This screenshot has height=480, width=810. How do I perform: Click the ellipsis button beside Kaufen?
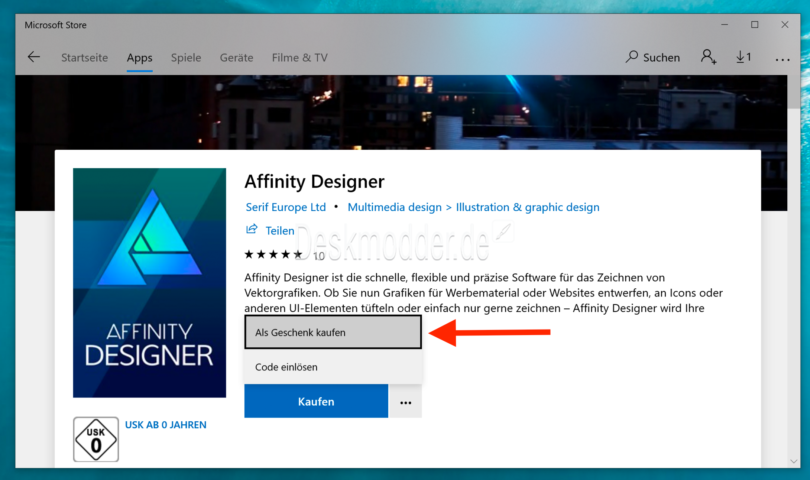[x=406, y=402]
